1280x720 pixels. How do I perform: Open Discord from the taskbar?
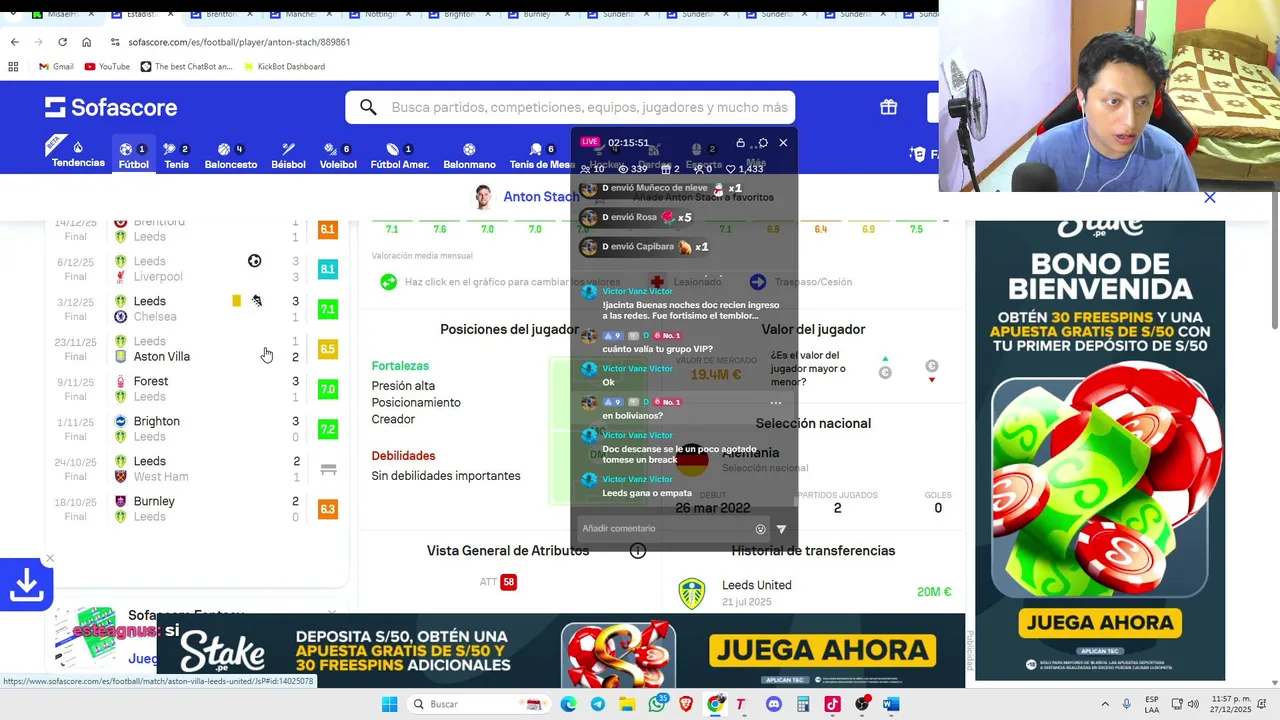(773, 704)
